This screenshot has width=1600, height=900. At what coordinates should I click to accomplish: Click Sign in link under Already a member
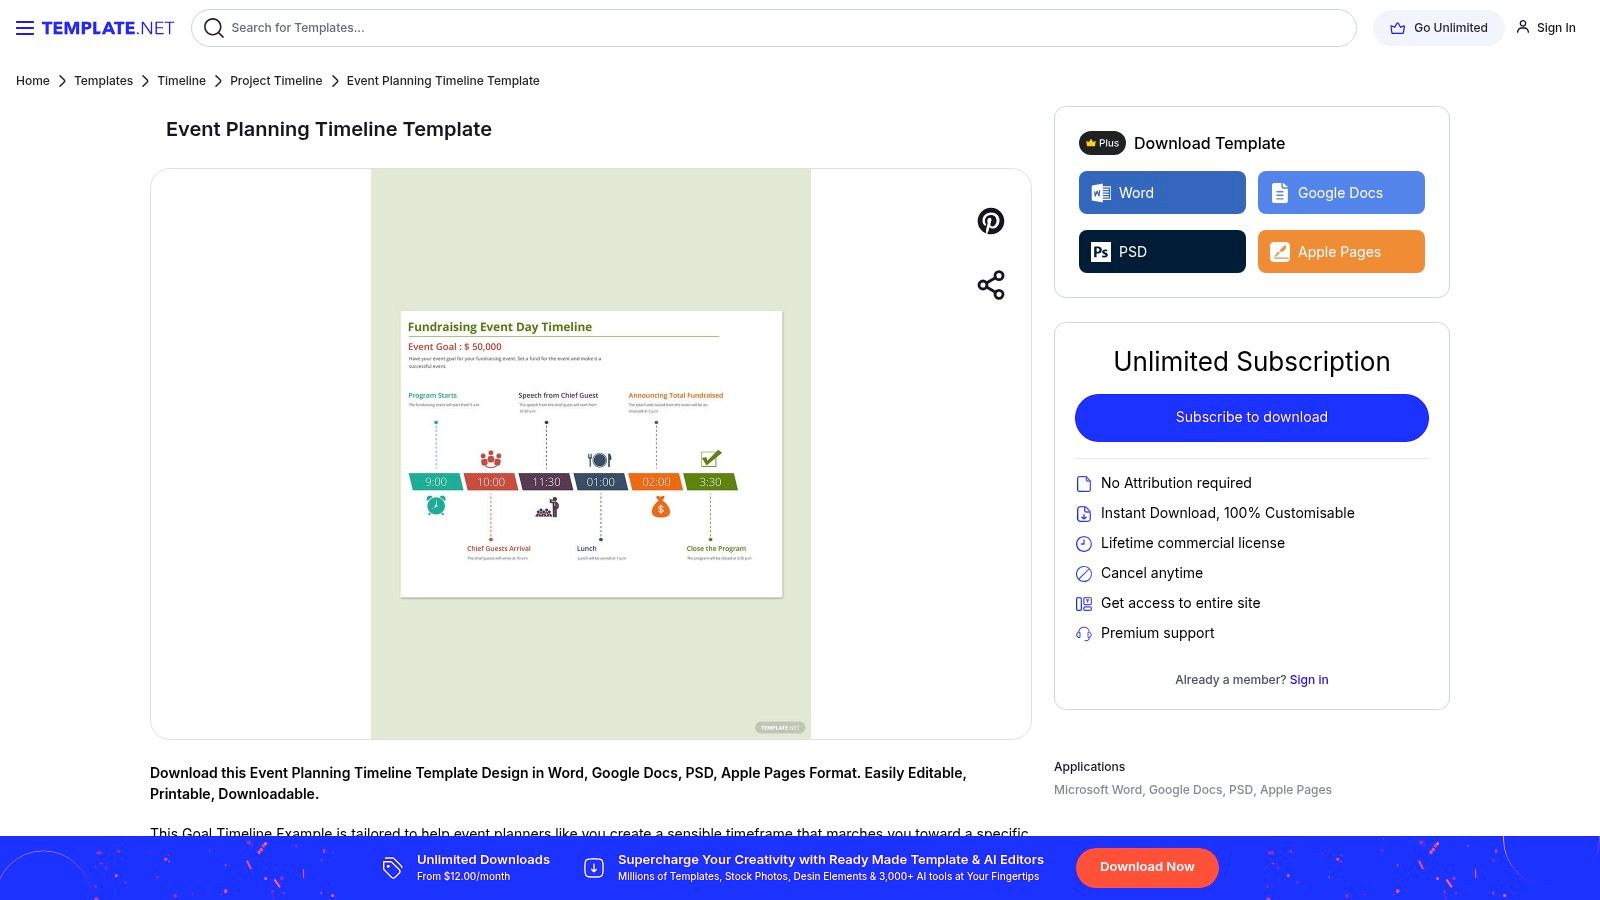pyautogui.click(x=1309, y=680)
